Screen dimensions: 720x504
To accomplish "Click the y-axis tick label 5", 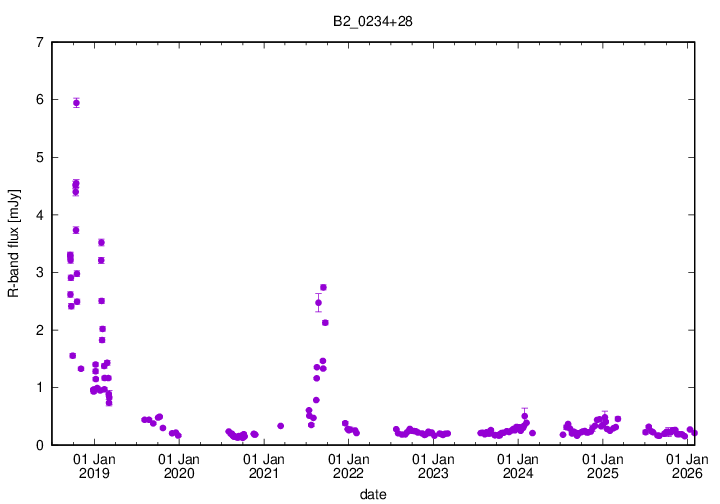I will point(38,157).
